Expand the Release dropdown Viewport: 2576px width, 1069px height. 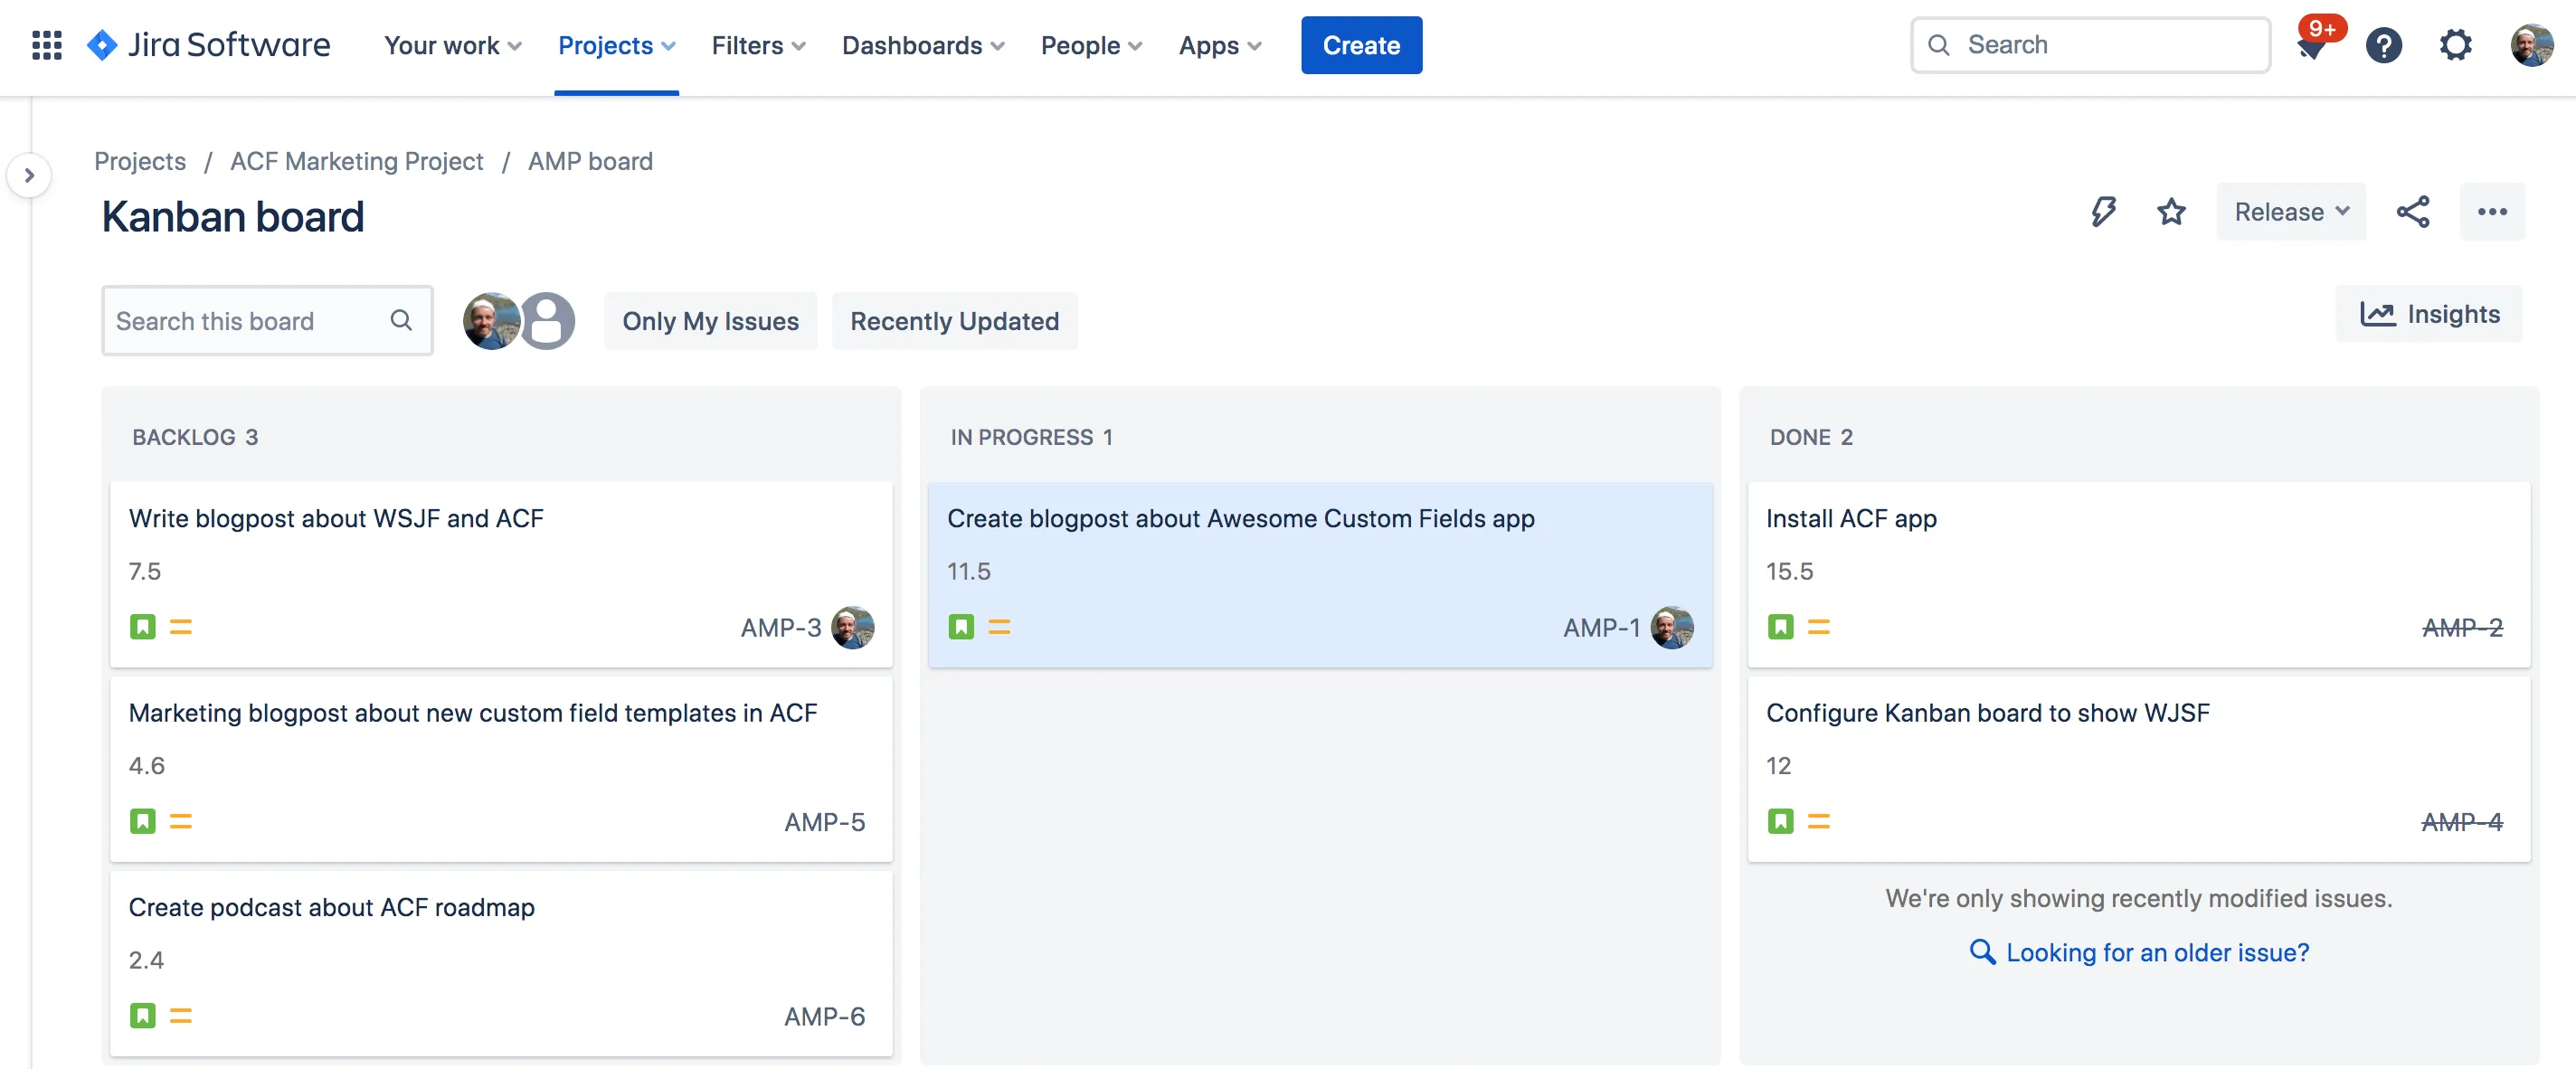coord(2291,211)
